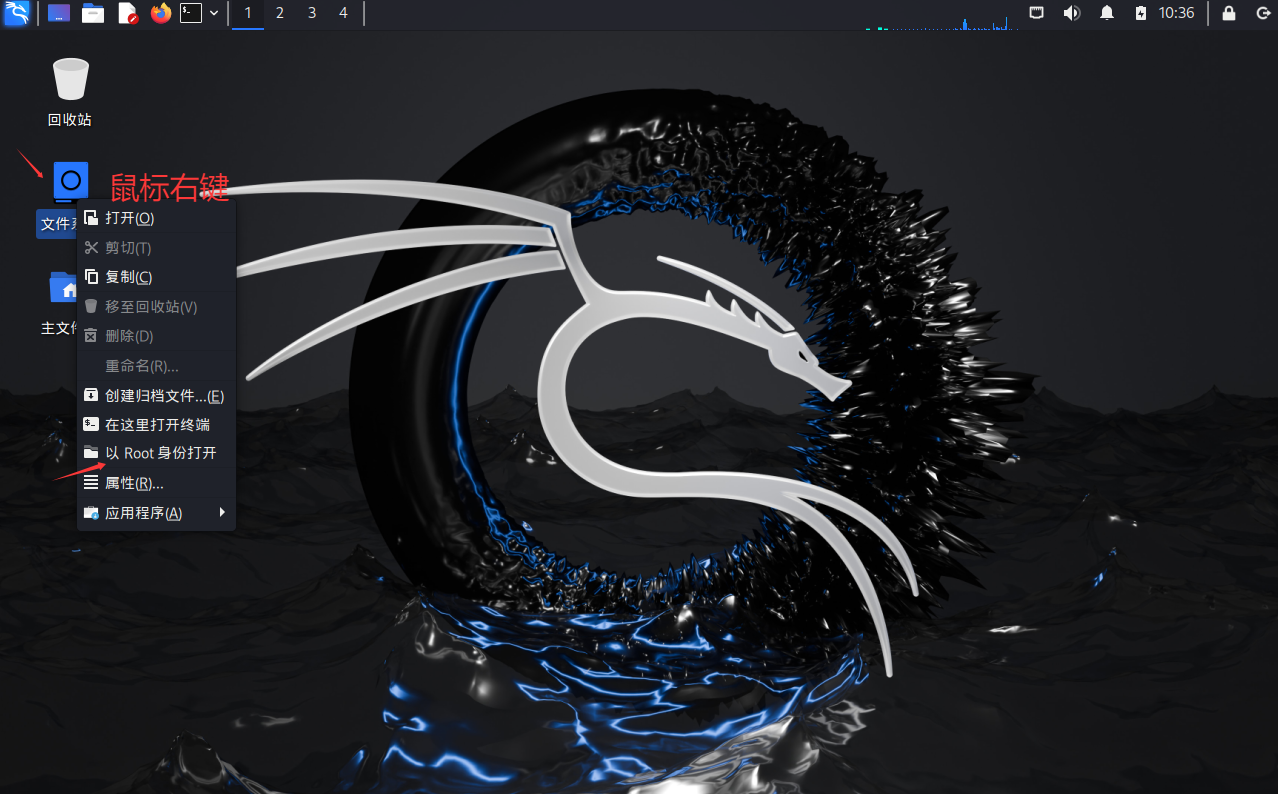Viewport: 1278px width, 794px height.
Task: Choose 在这里打开终端 menu entry
Action: tap(157, 425)
